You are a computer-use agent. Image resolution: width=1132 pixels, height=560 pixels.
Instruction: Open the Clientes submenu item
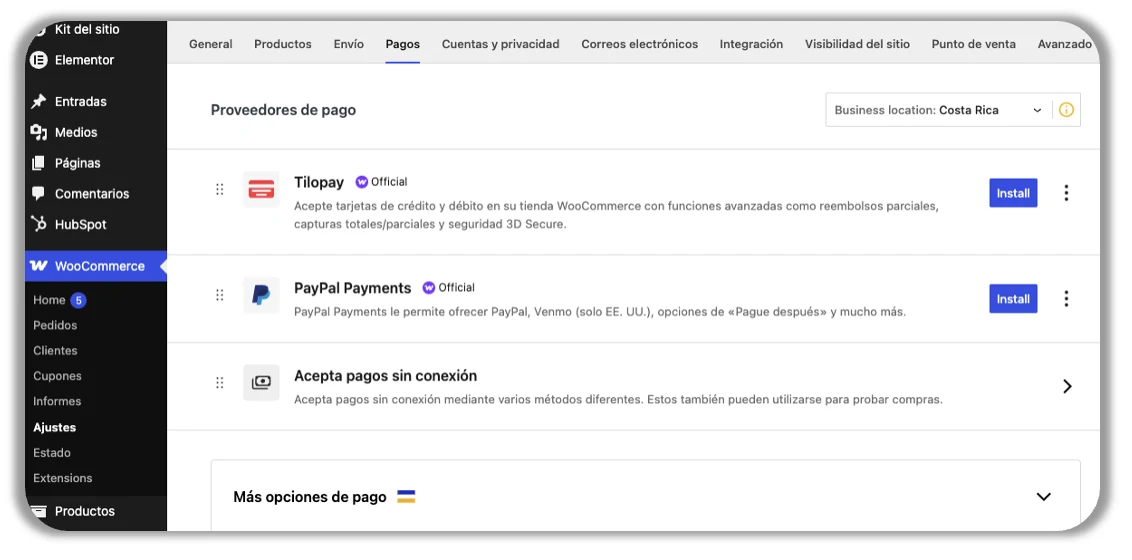tap(55, 351)
